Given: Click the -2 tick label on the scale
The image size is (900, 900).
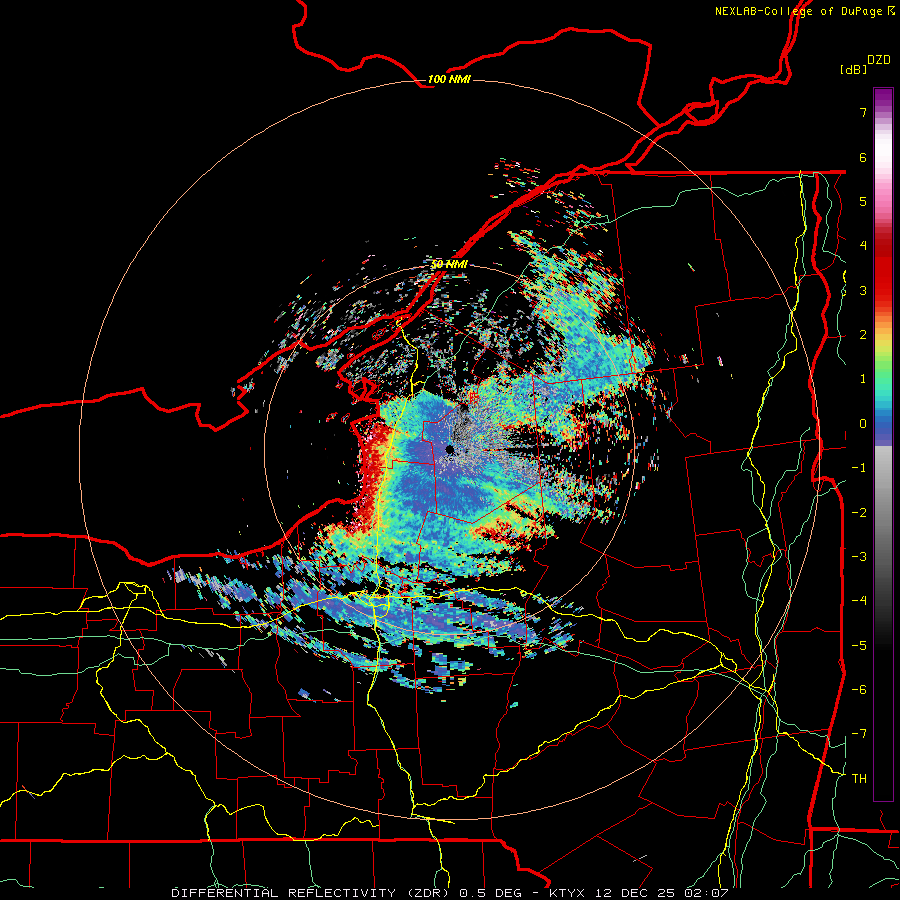Looking at the screenshot, I should (x=859, y=513).
